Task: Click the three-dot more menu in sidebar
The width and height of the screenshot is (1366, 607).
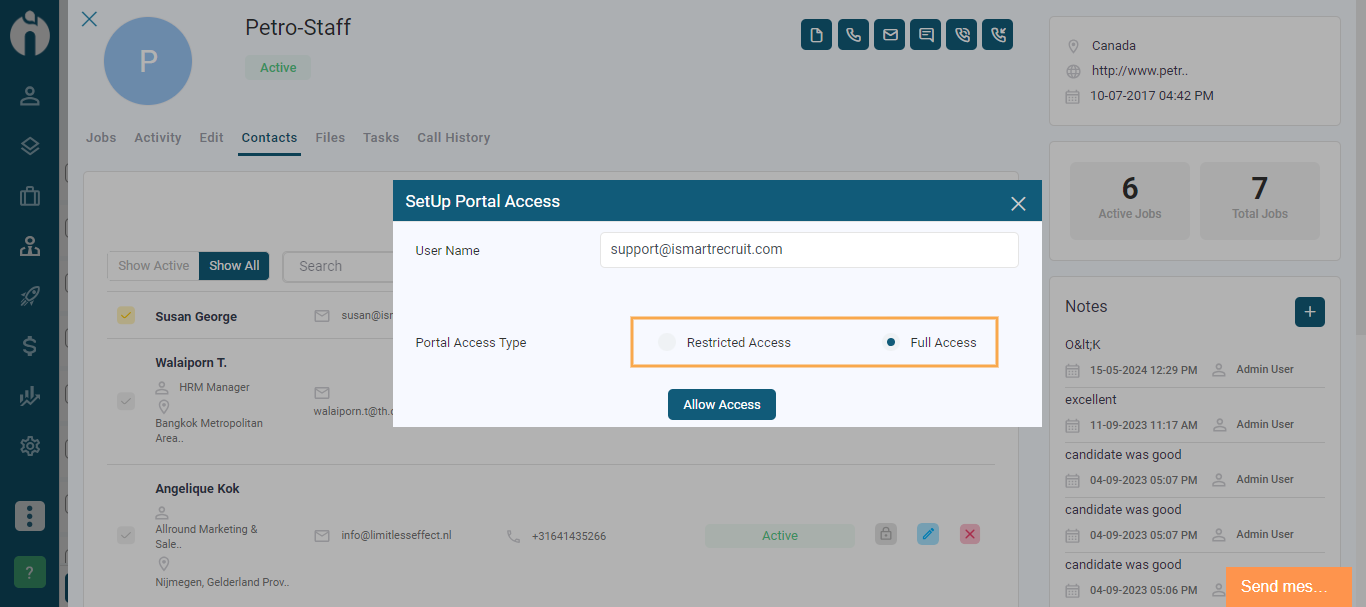Action: [30, 516]
